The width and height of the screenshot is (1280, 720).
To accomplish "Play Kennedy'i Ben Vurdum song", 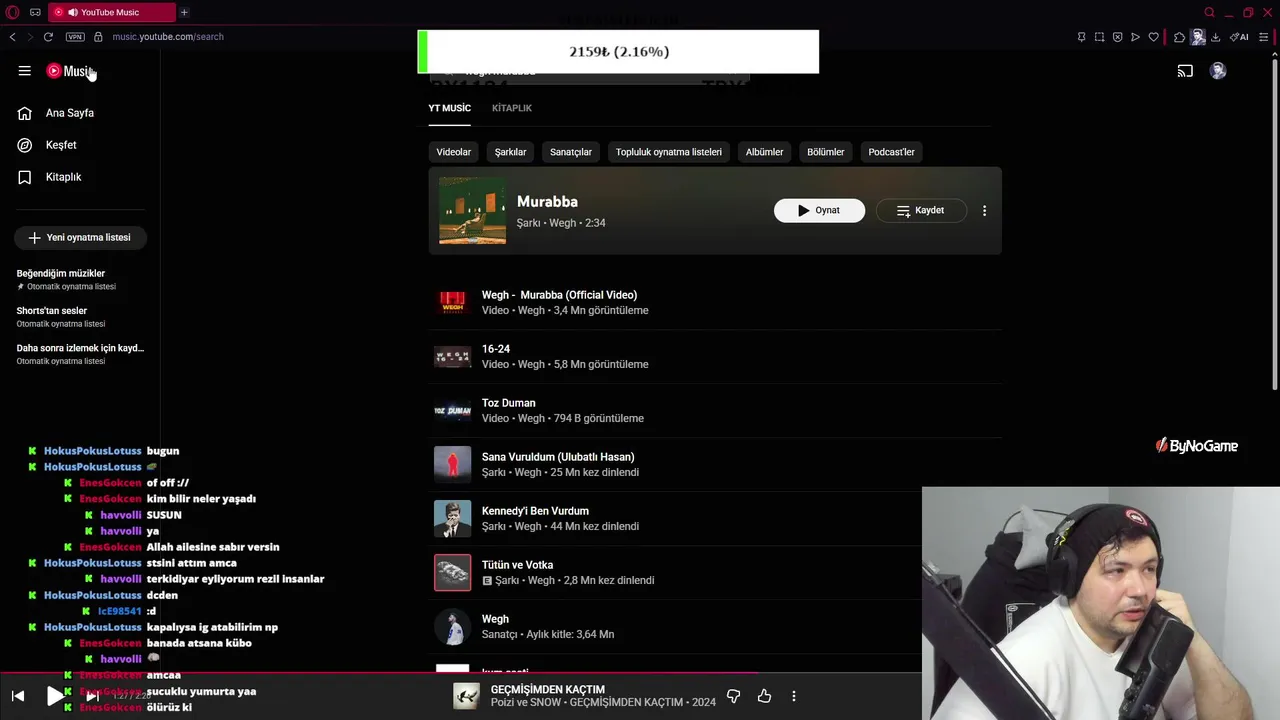I will 715,518.
